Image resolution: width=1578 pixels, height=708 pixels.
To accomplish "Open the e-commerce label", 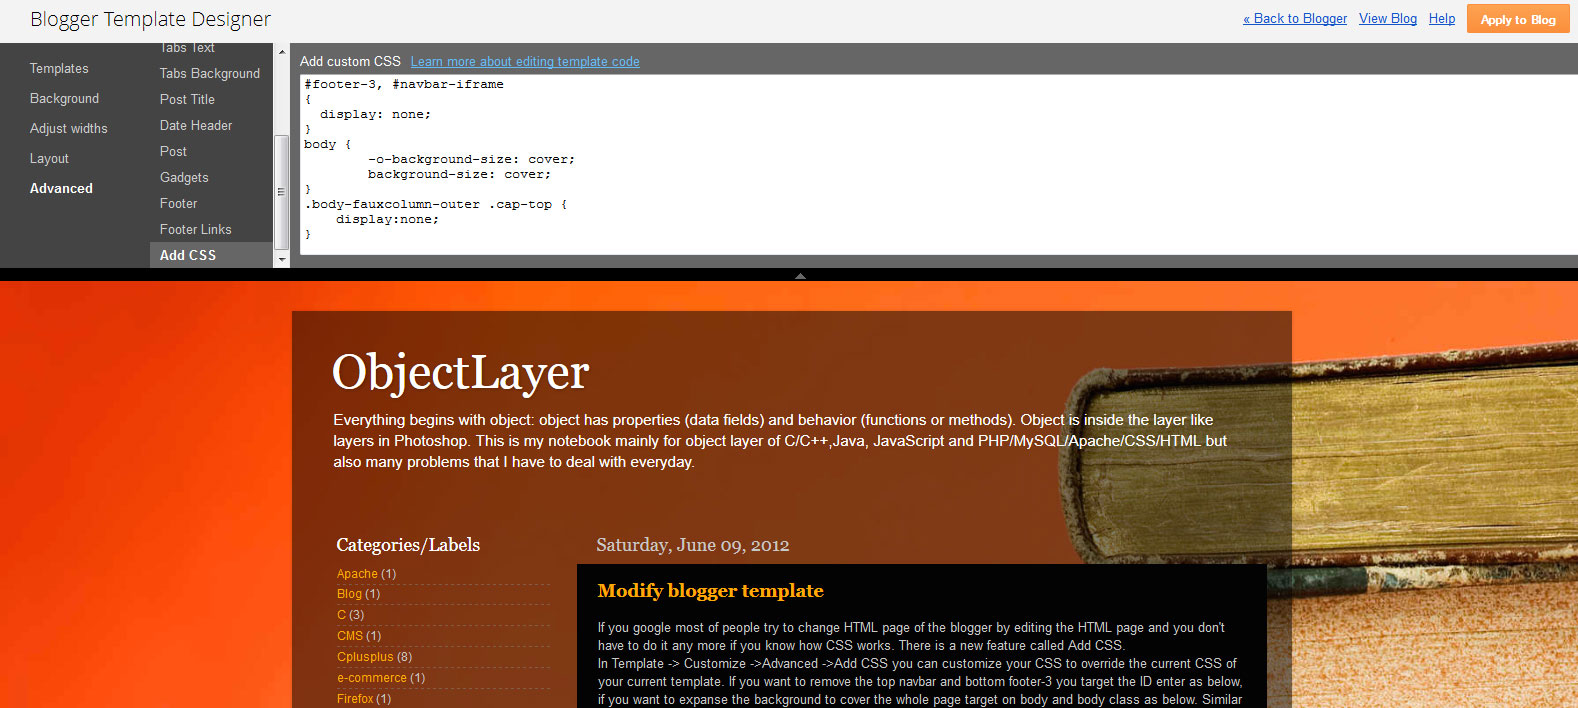I will click(x=372, y=678).
